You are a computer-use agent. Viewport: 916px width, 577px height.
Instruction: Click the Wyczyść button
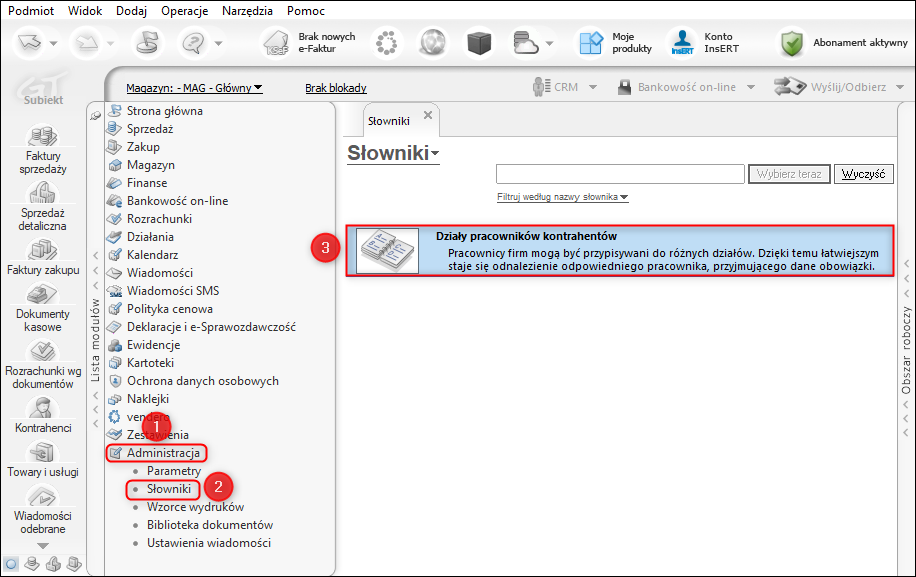pos(863,174)
